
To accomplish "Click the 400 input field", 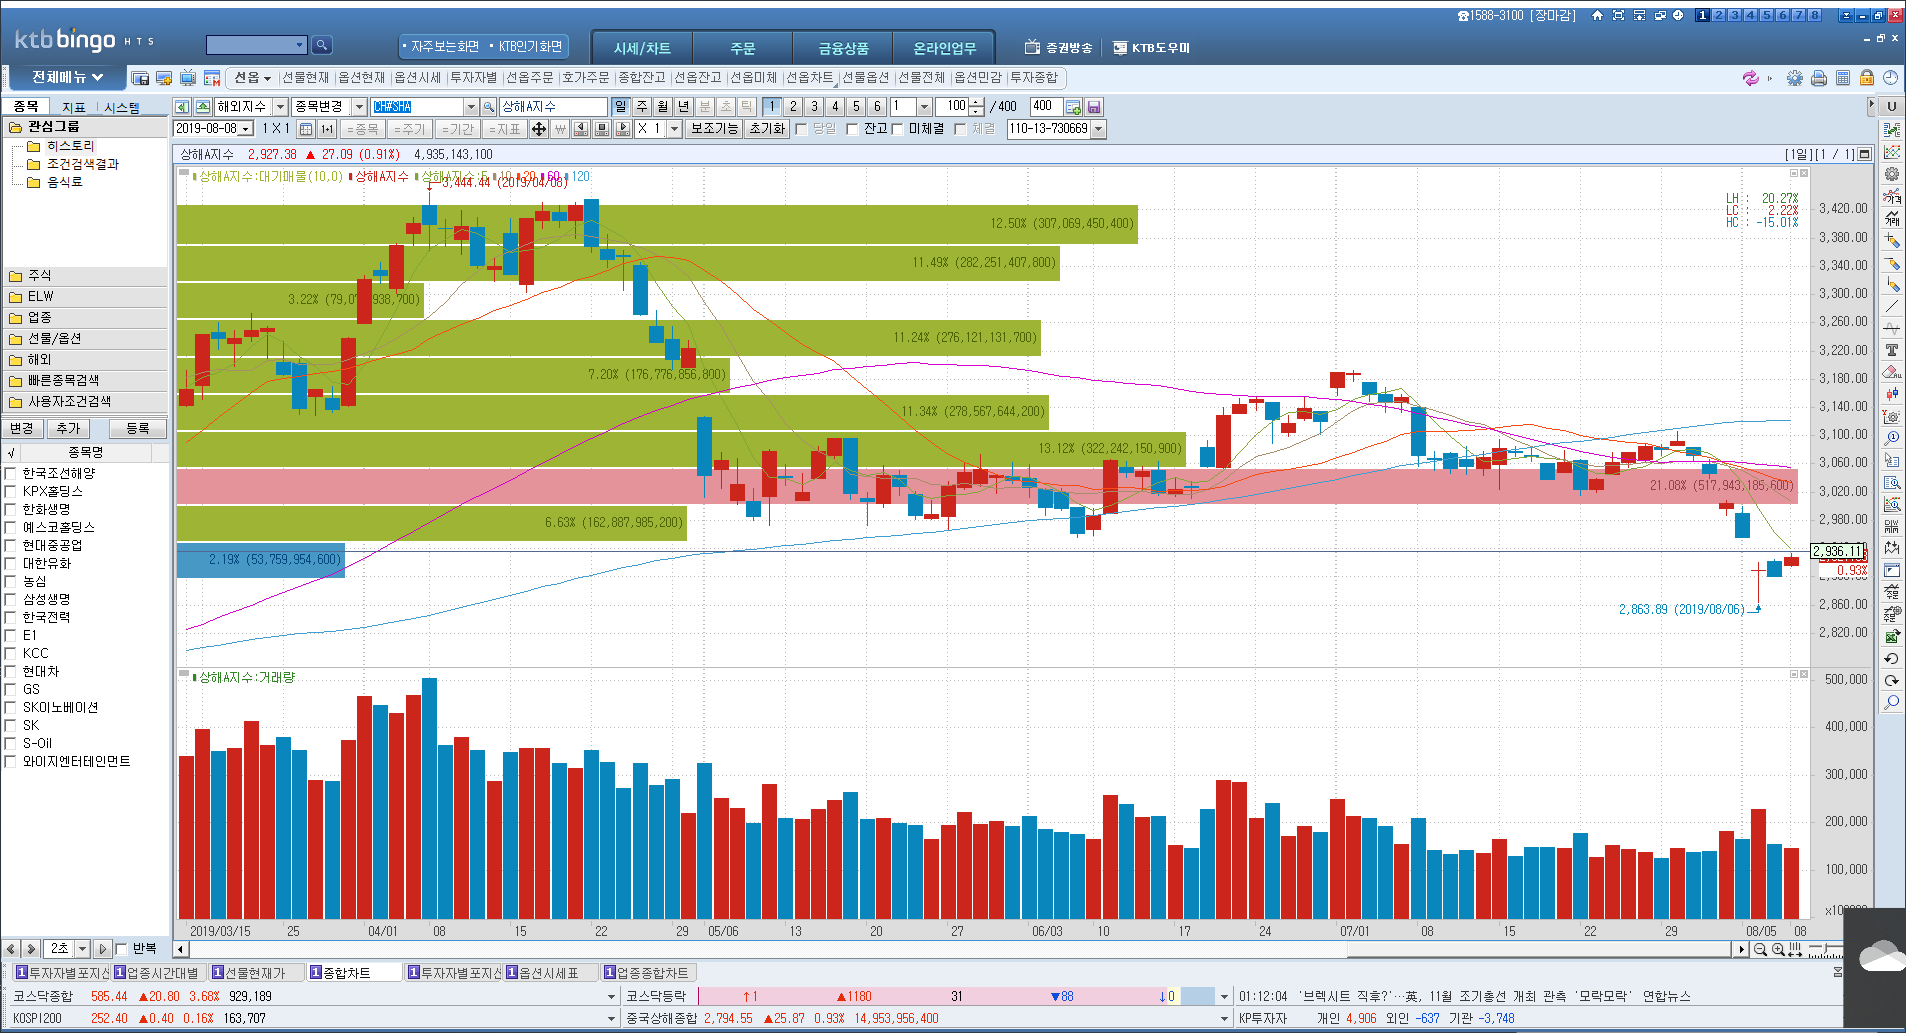I will coord(1045,106).
